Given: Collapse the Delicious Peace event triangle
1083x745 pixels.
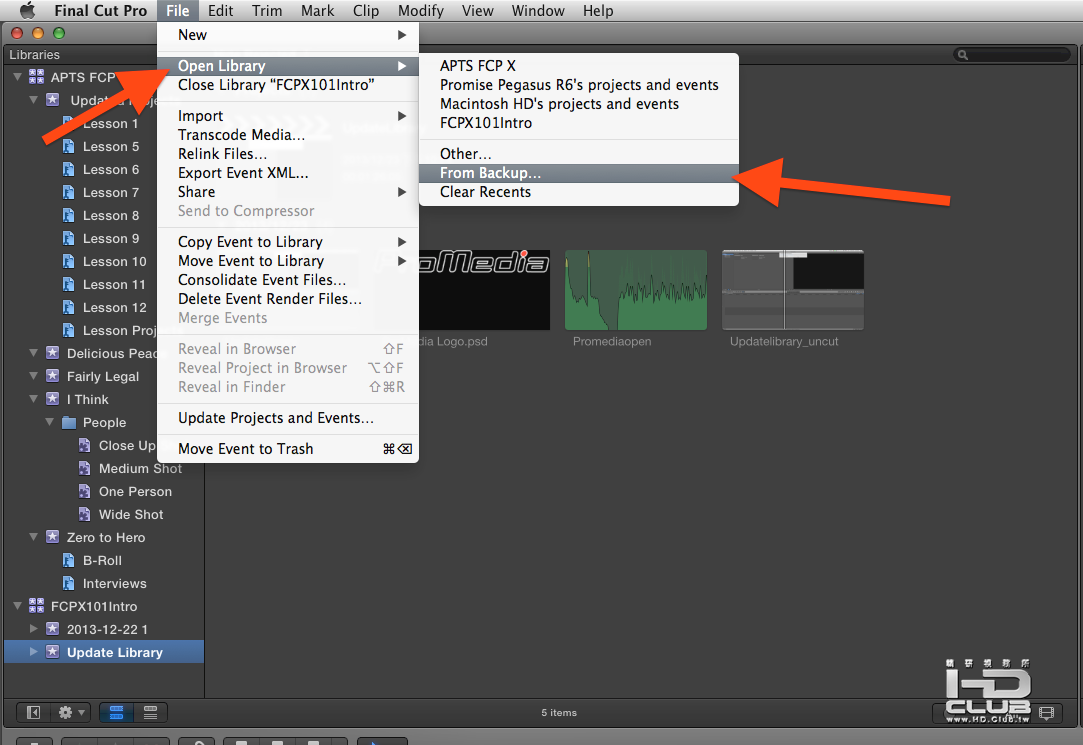Looking at the screenshot, I should [33, 352].
